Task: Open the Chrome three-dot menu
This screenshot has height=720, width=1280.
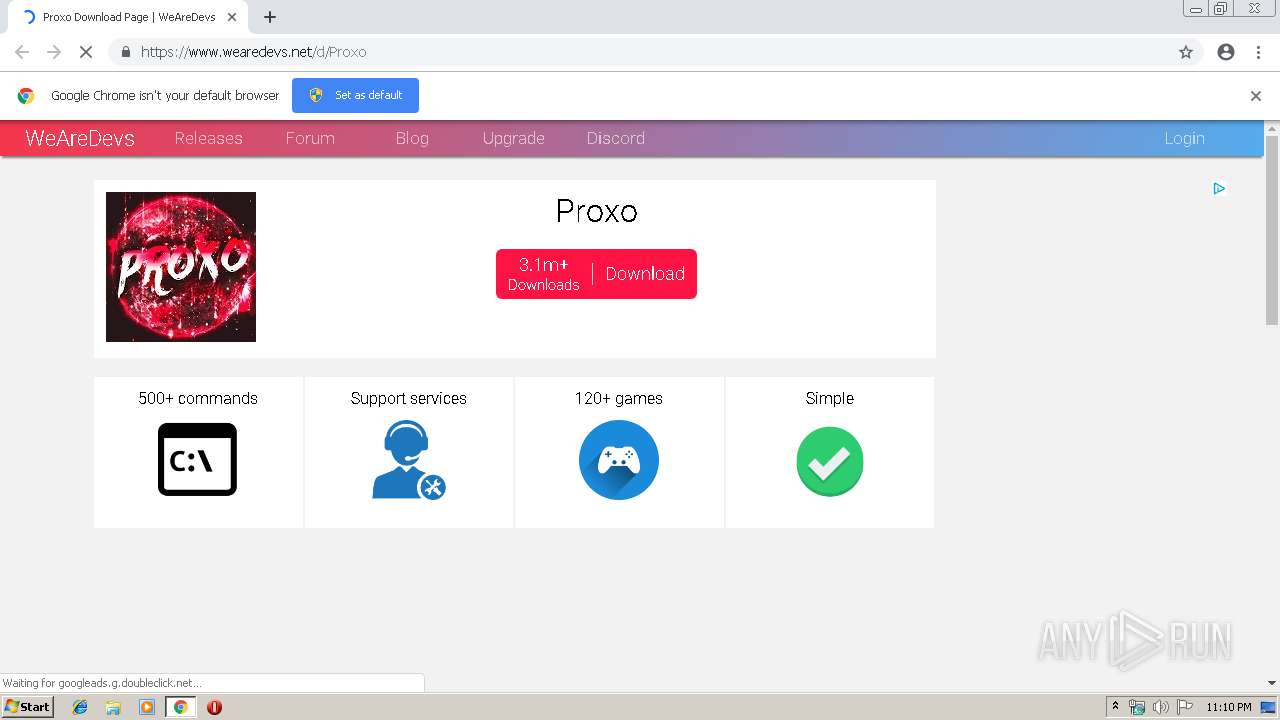Action: click(x=1258, y=52)
